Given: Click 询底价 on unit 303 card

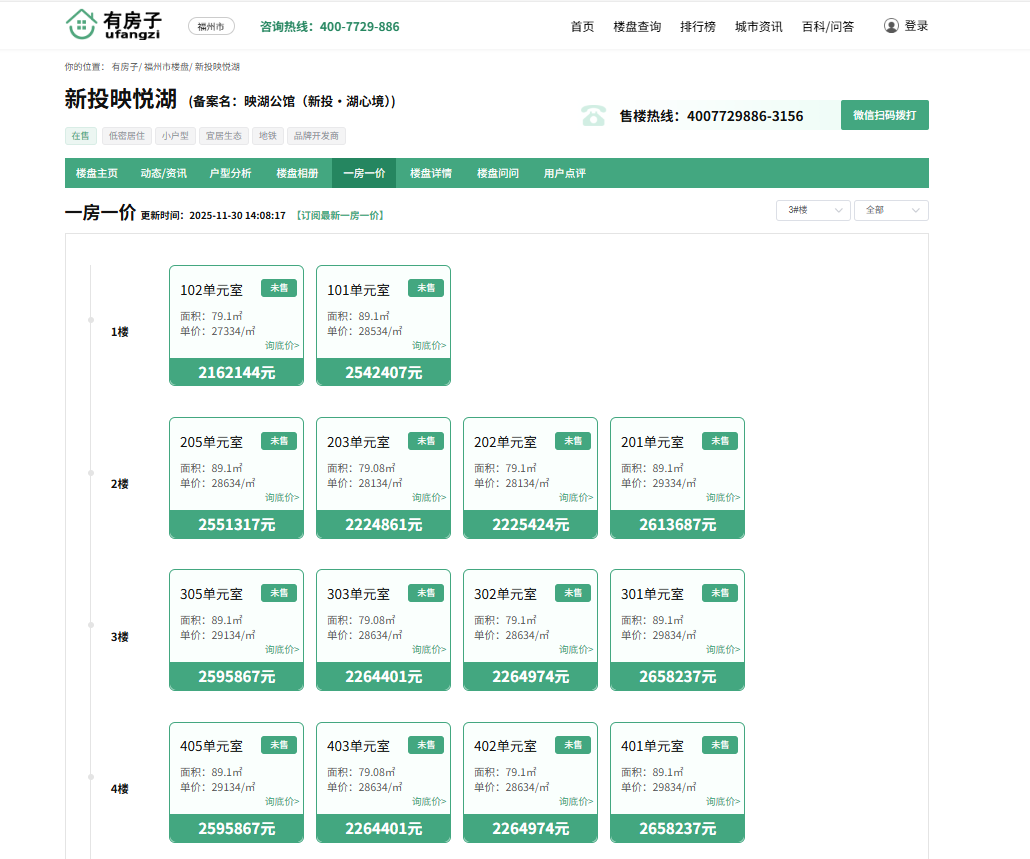Looking at the screenshot, I should (x=428, y=649).
